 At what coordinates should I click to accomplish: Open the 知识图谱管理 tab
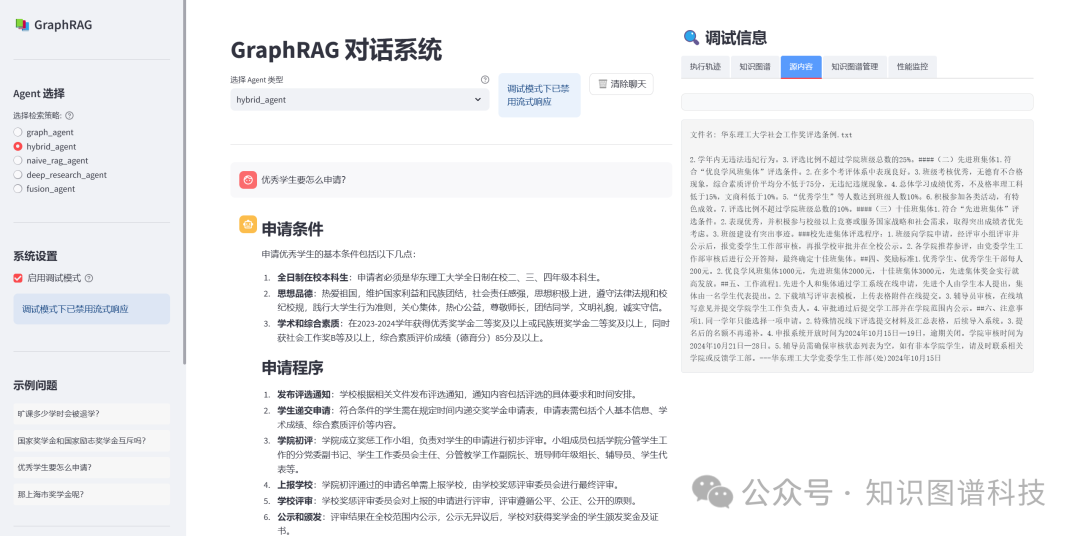coord(854,67)
